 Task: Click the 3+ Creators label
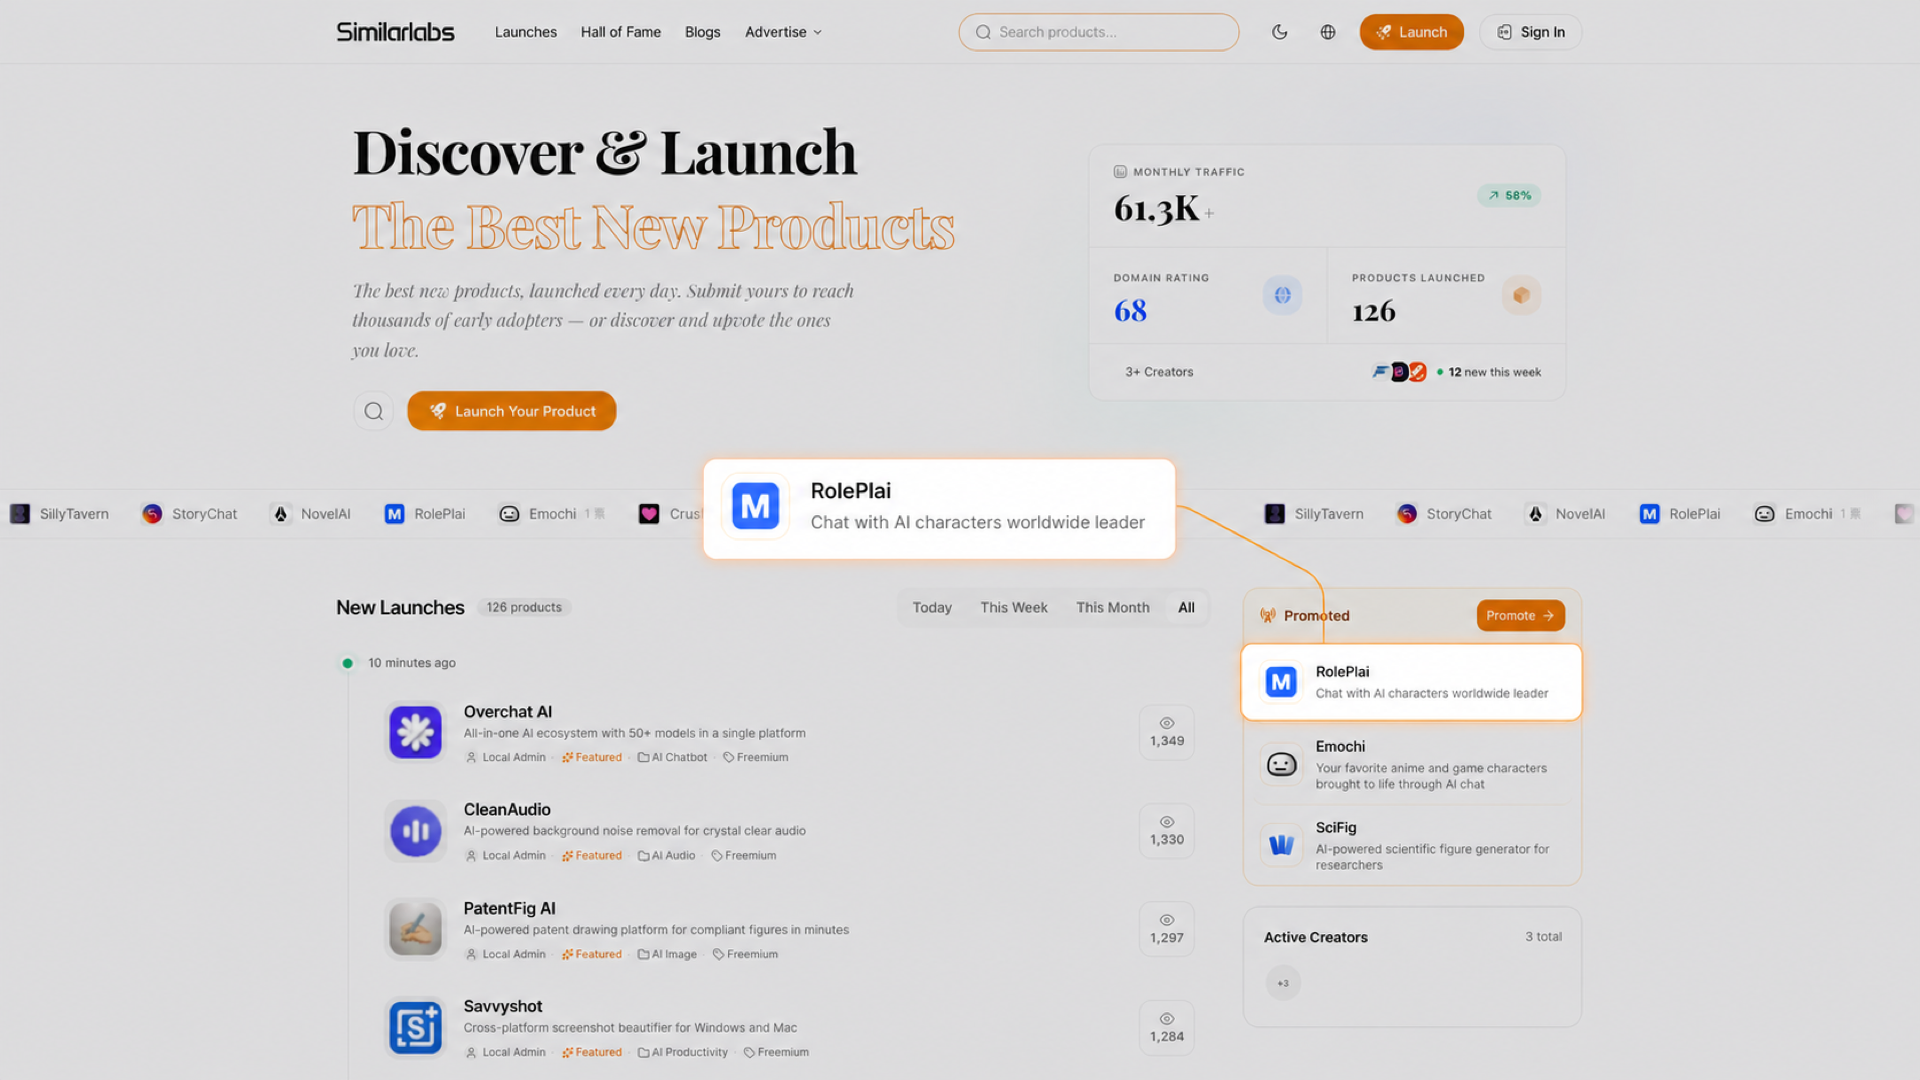(1159, 372)
